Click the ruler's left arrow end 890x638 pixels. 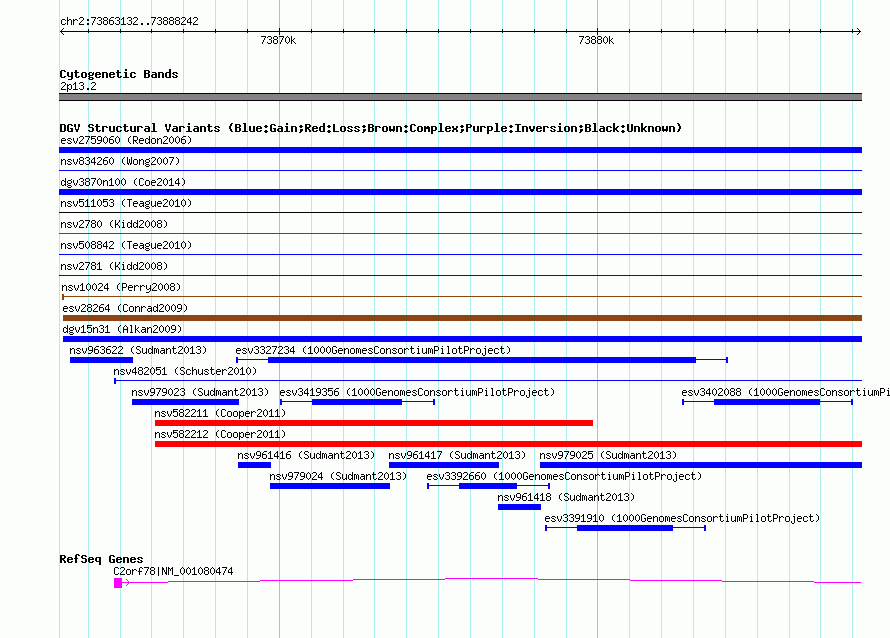62,32
